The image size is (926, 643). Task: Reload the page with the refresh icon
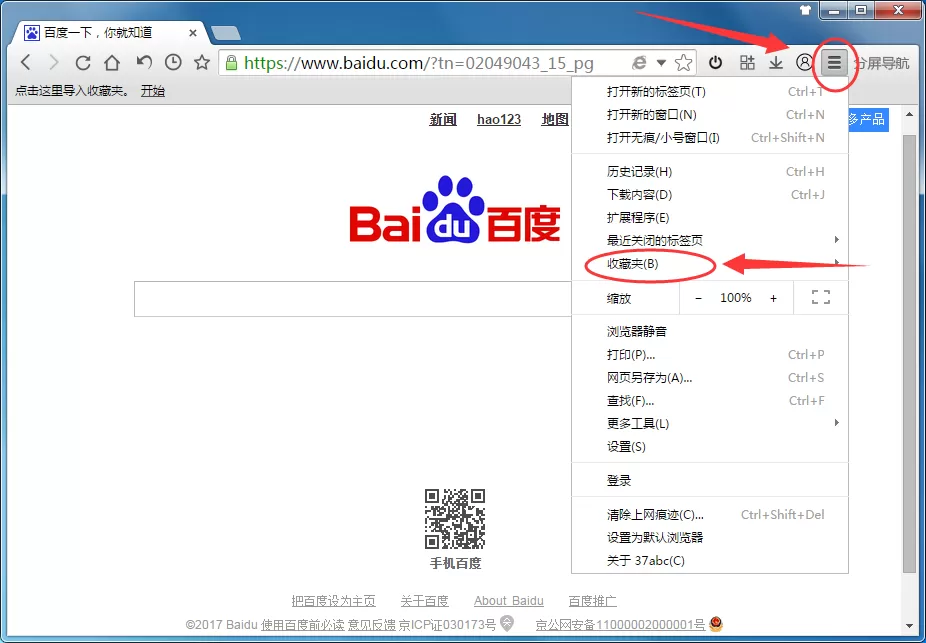tap(83, 62)
